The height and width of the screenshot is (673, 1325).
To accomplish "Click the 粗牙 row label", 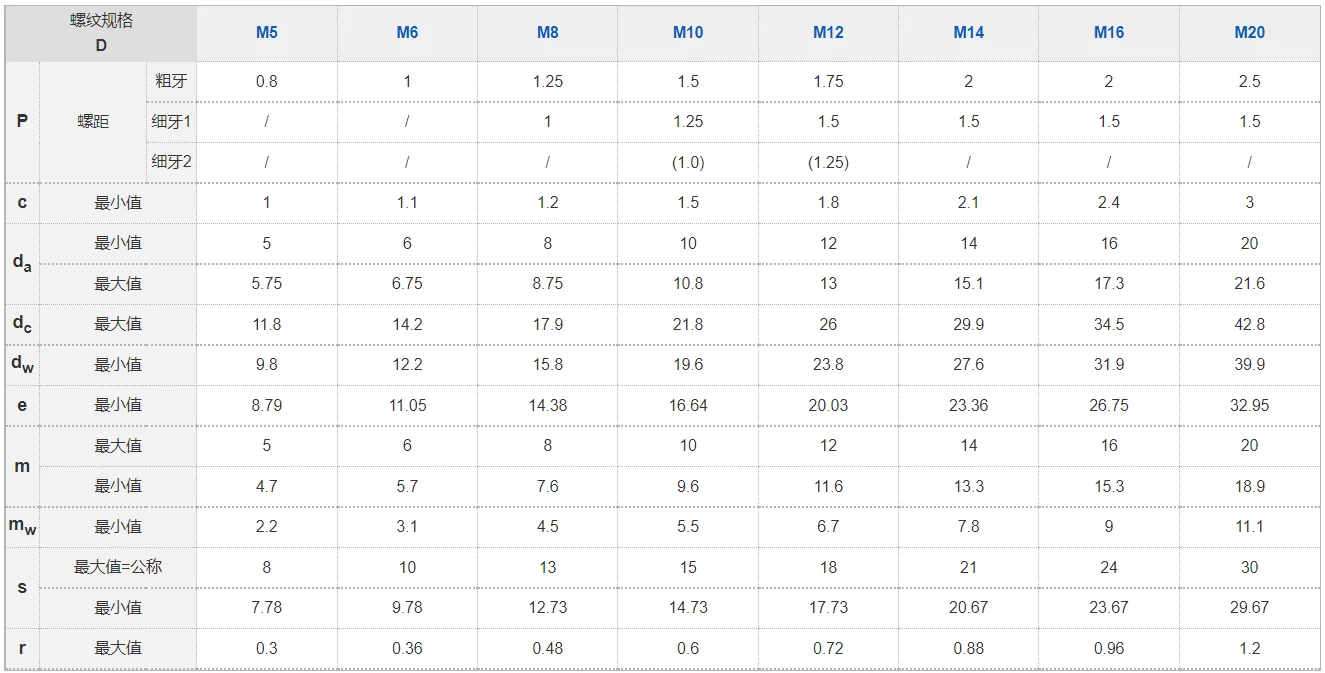I will (x=171, y=81).
